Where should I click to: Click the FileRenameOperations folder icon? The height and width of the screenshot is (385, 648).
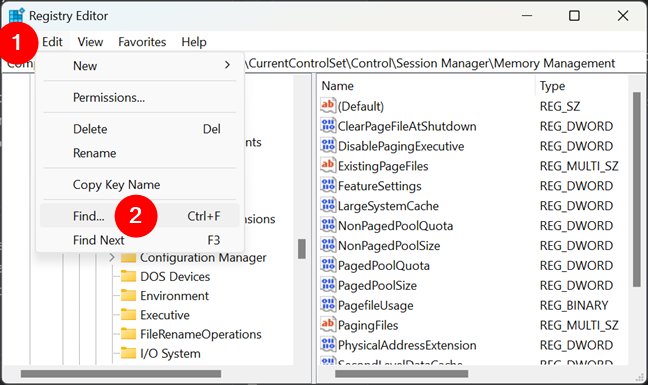(129, 334)
